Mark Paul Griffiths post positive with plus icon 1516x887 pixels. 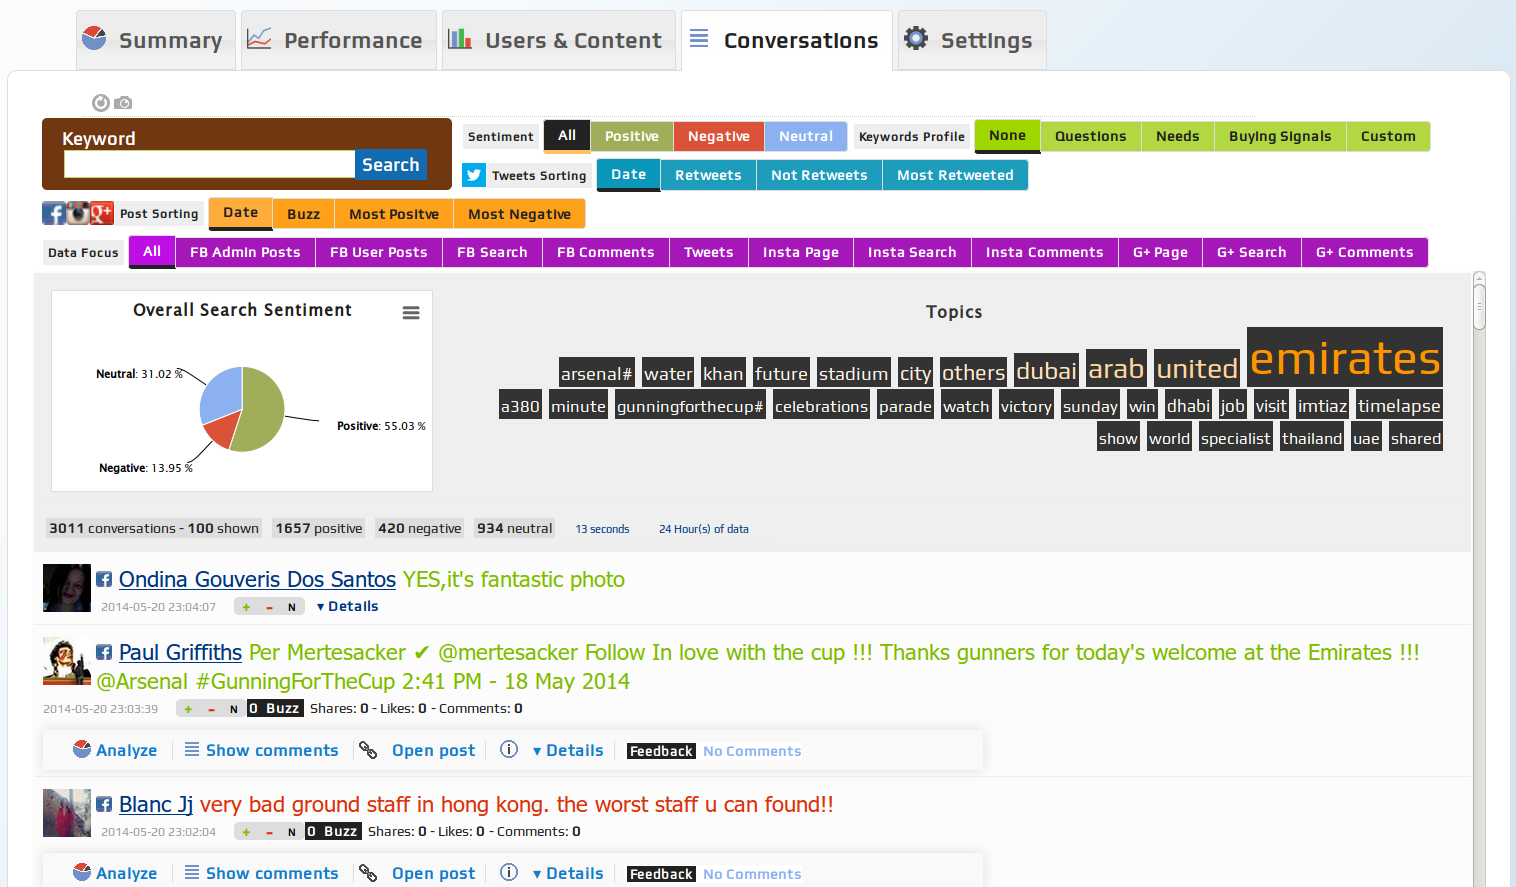click(188, 709)
